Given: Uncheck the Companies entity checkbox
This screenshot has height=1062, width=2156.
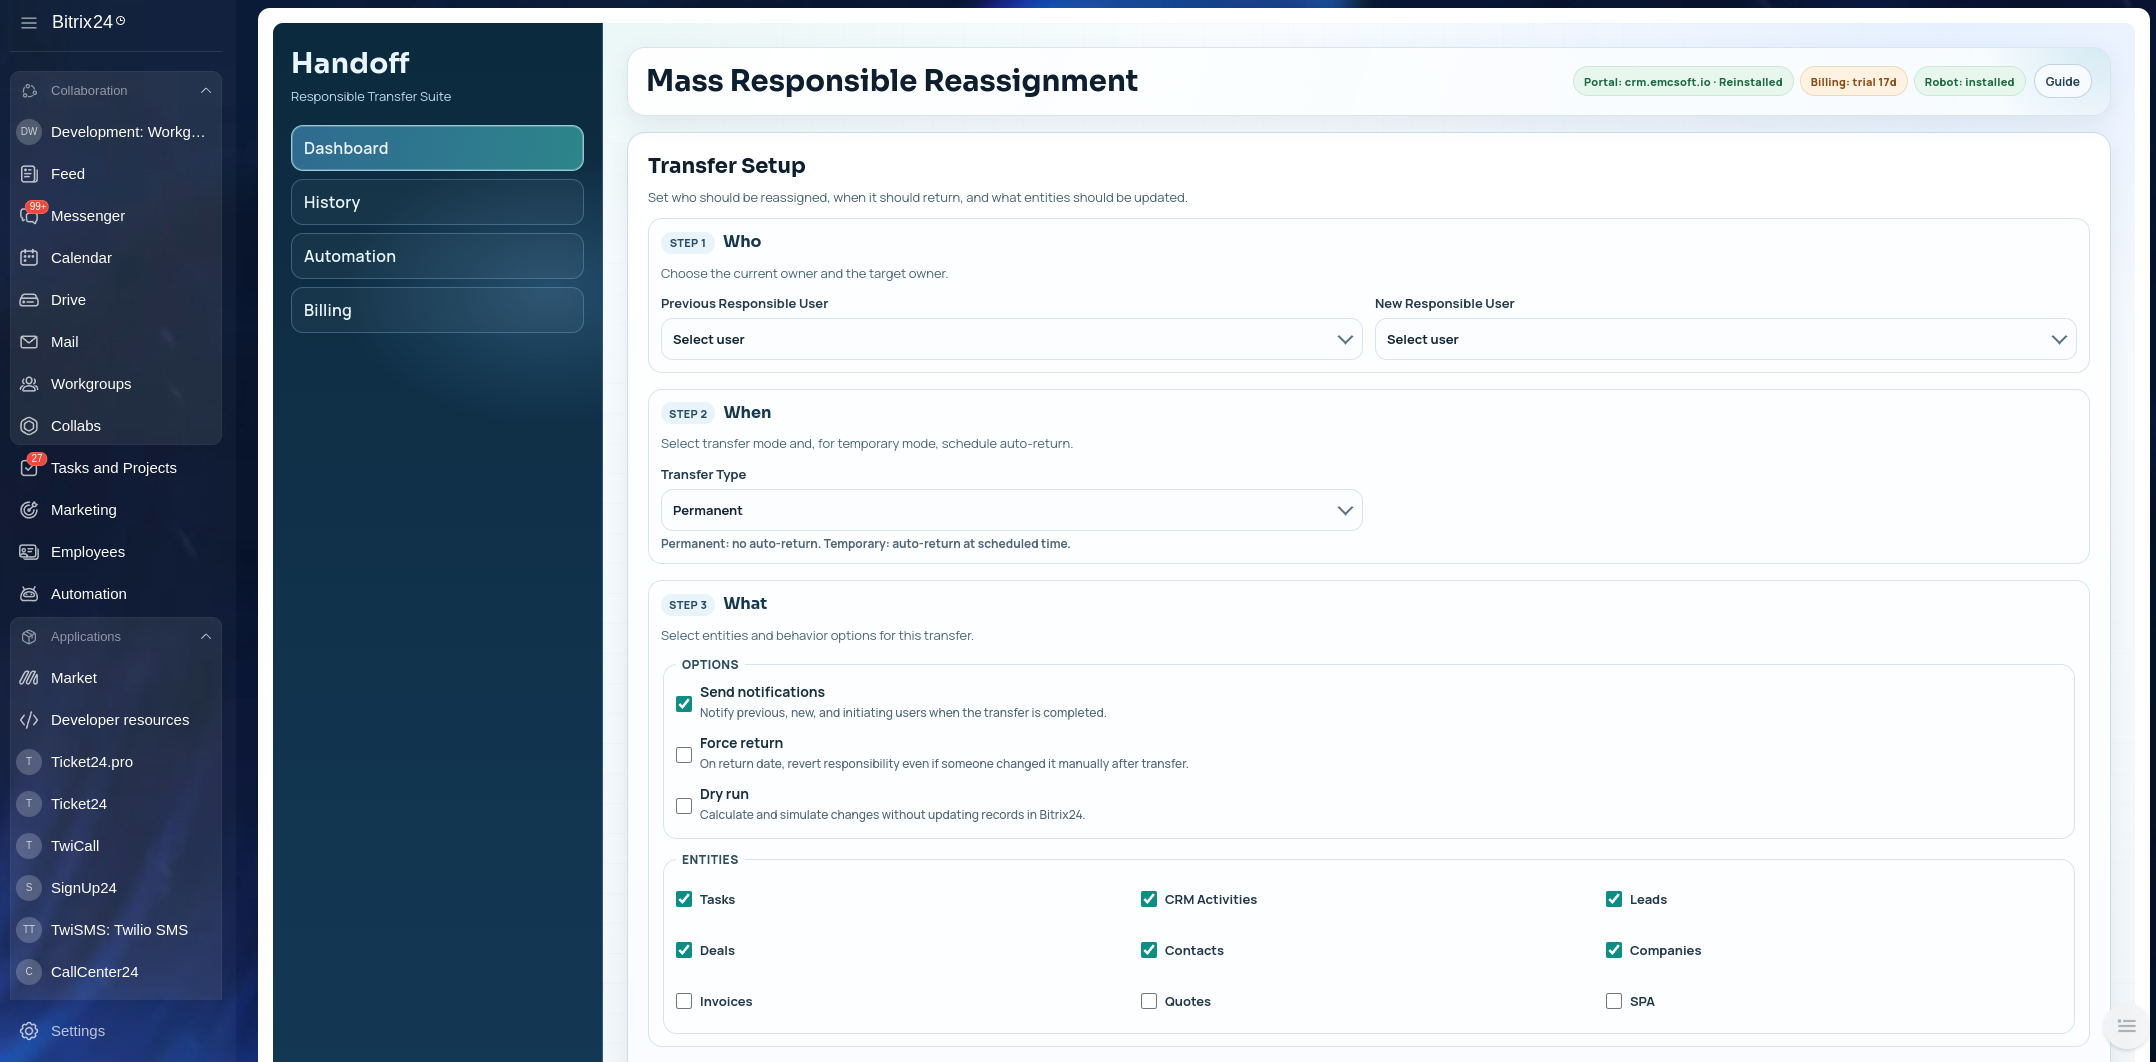Looking at the screenshot, I should tap(1614, 950).
